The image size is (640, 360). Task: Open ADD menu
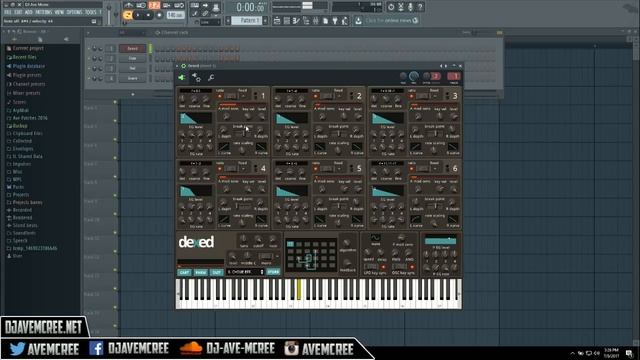pyautogui.click(x=29, y=12)
